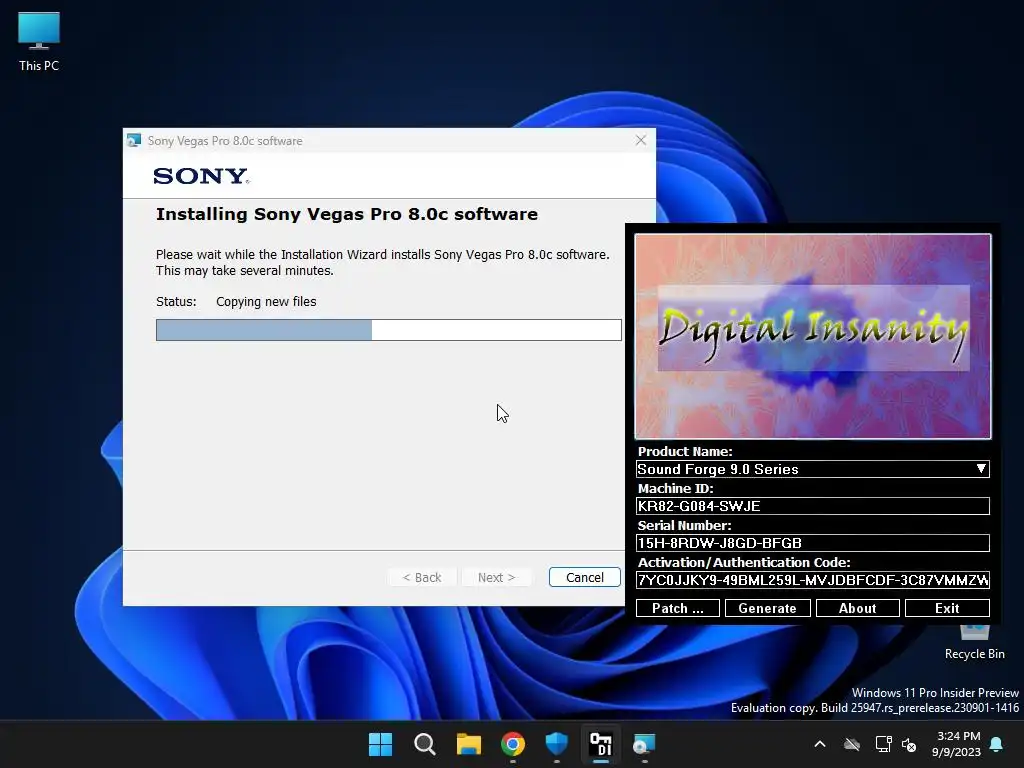1024x768 pixels.
Task: Click the 'Installing Sony Vegas Pro 8.0c software' heading
Action: tap(347, 214)
